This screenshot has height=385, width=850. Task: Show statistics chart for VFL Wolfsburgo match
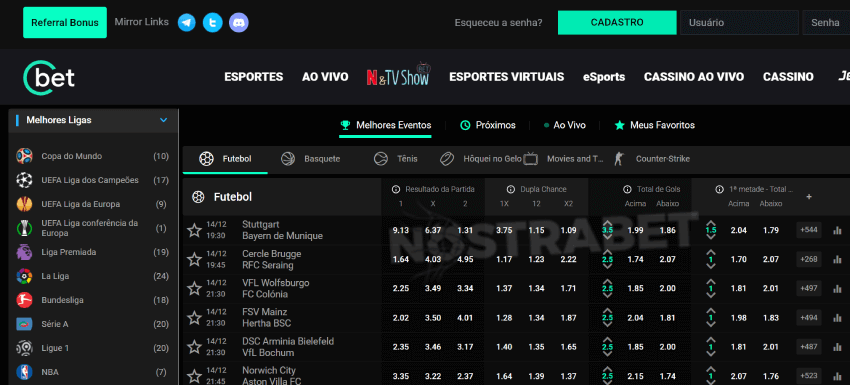pyautogui.click(x=838, y=288)
